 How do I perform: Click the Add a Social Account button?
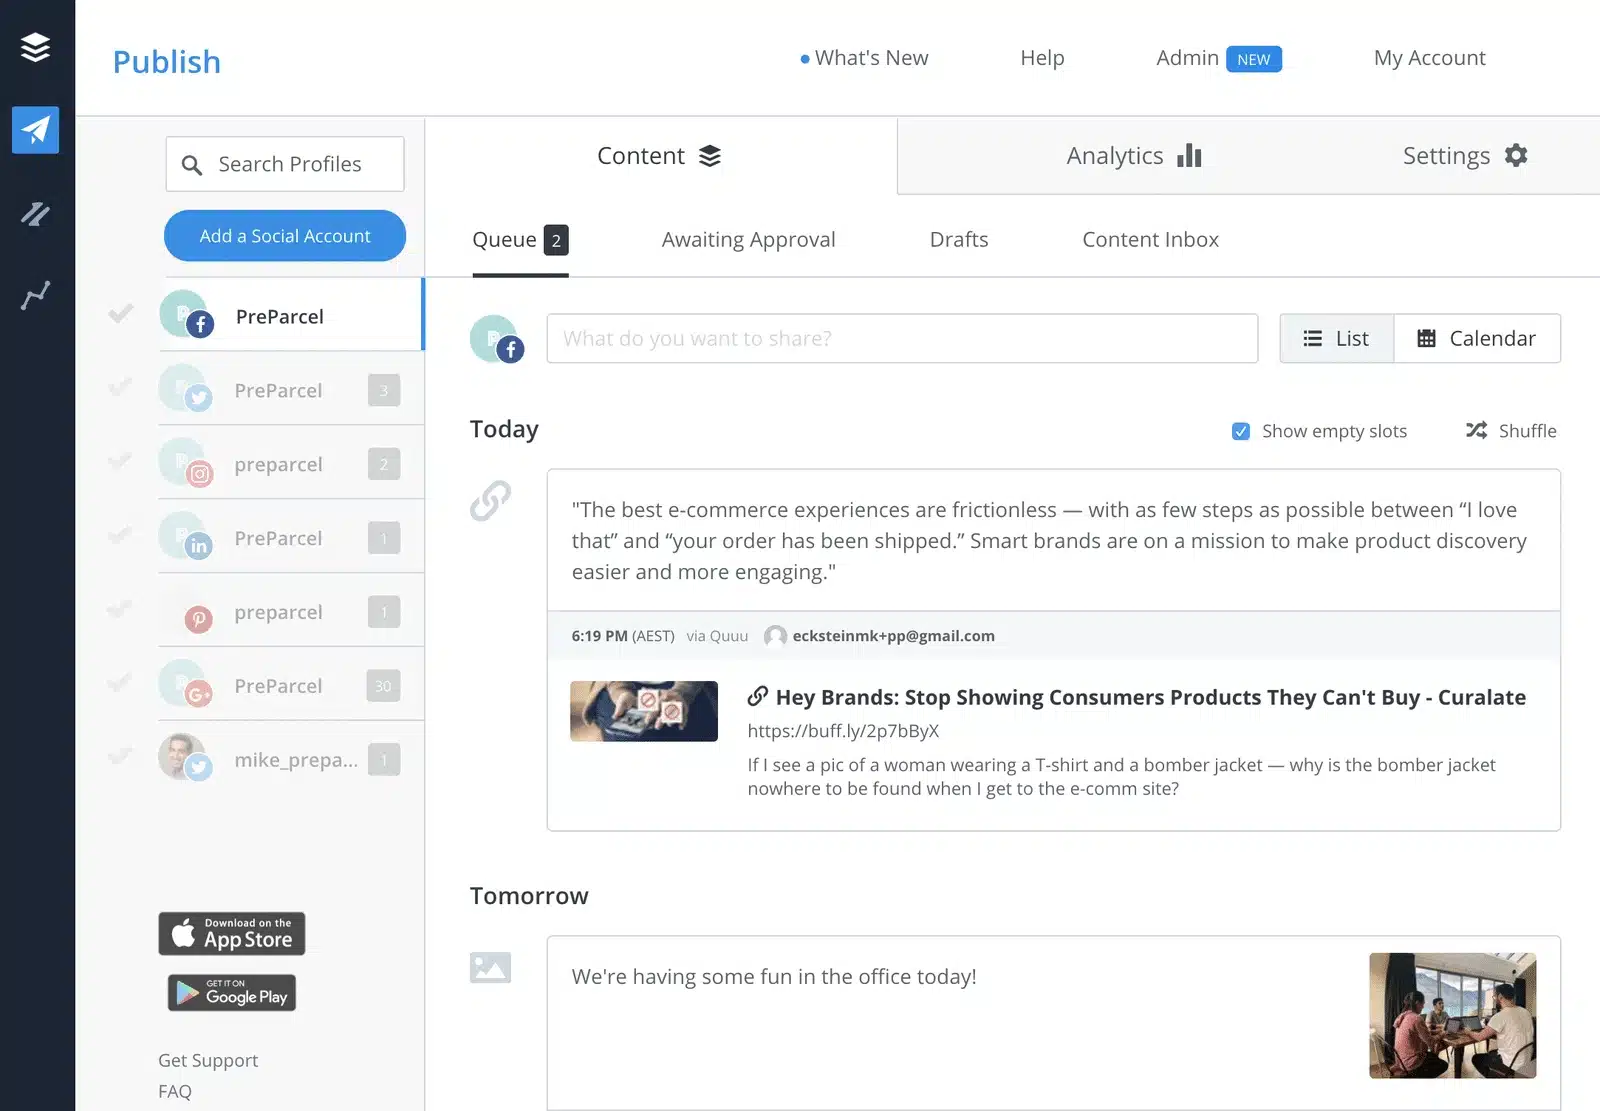(284, 236)
